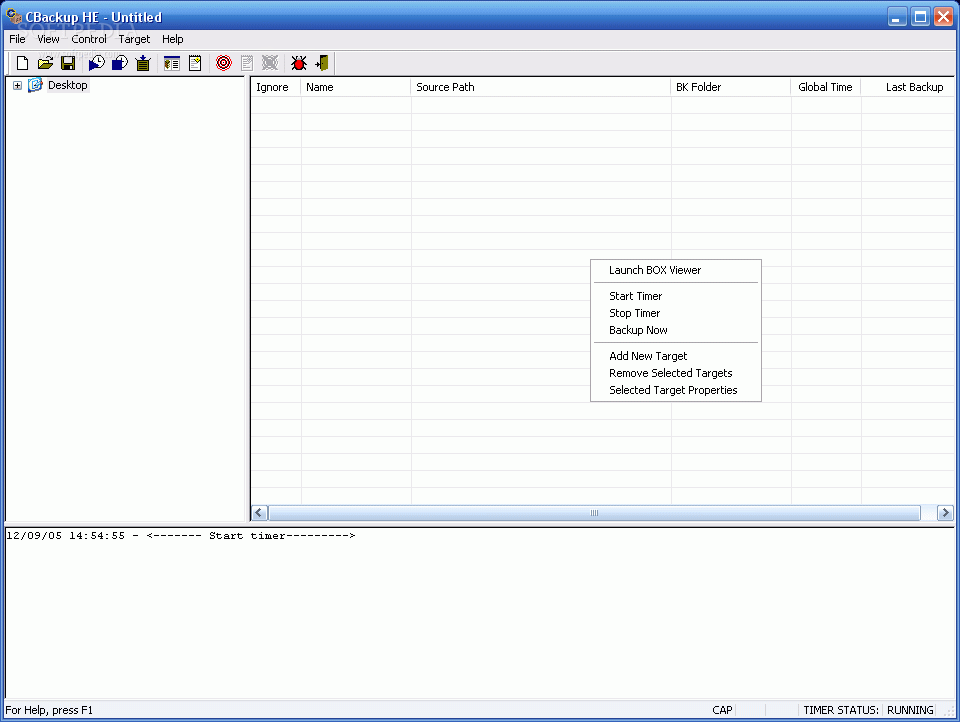The image size is (960, 722).
Task: Click the Source Path column header
Action: point(541,87)
